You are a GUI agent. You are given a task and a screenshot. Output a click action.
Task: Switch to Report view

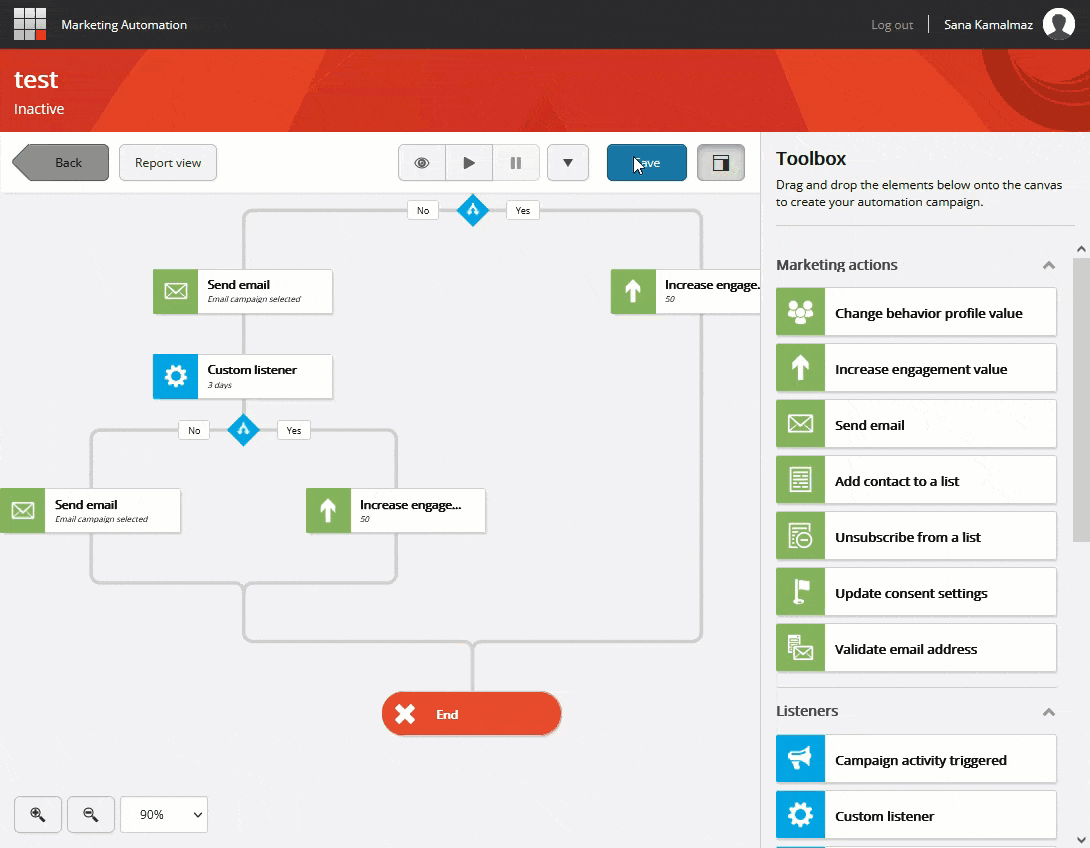pyautogui.click(x=168, y=163)
